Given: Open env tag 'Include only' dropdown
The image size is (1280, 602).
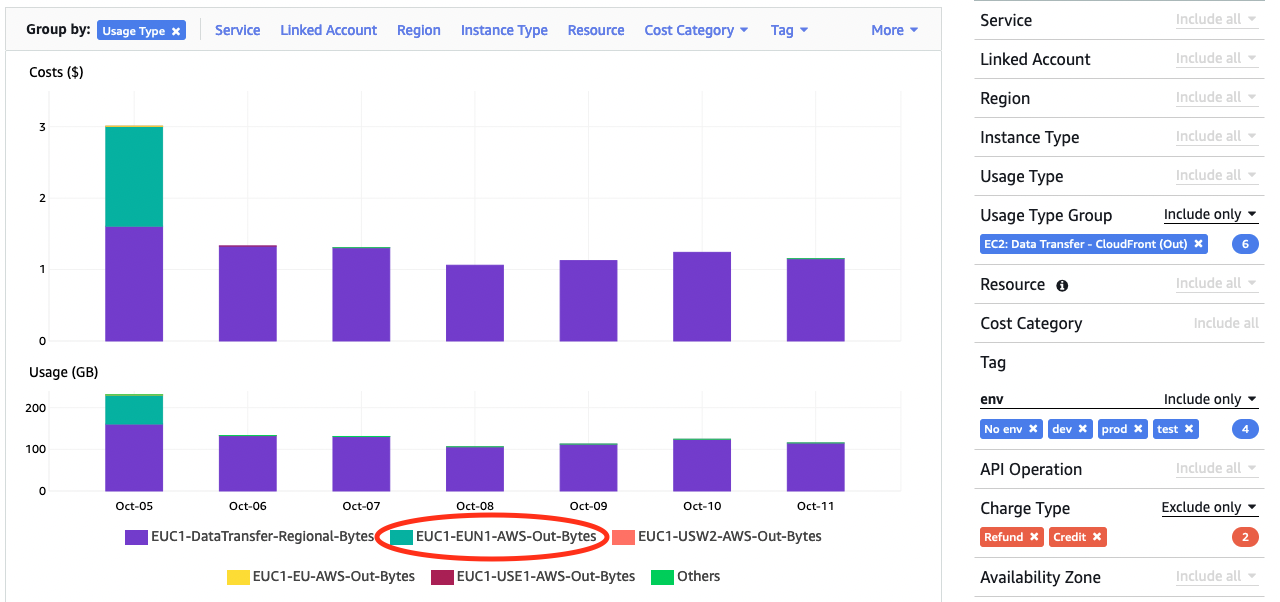Looking at the screenshot, I should [1210, 399].
